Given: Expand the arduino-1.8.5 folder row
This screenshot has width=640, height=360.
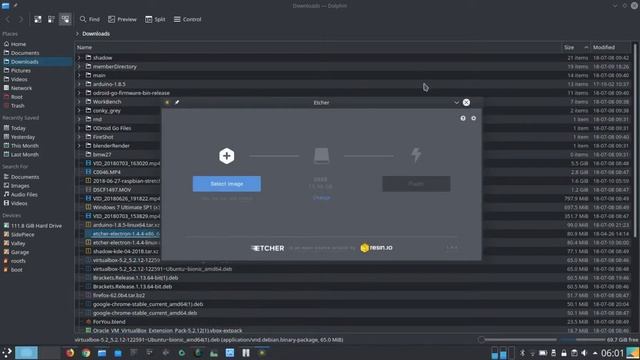Looking at the screenshot, I should (80, 84).
